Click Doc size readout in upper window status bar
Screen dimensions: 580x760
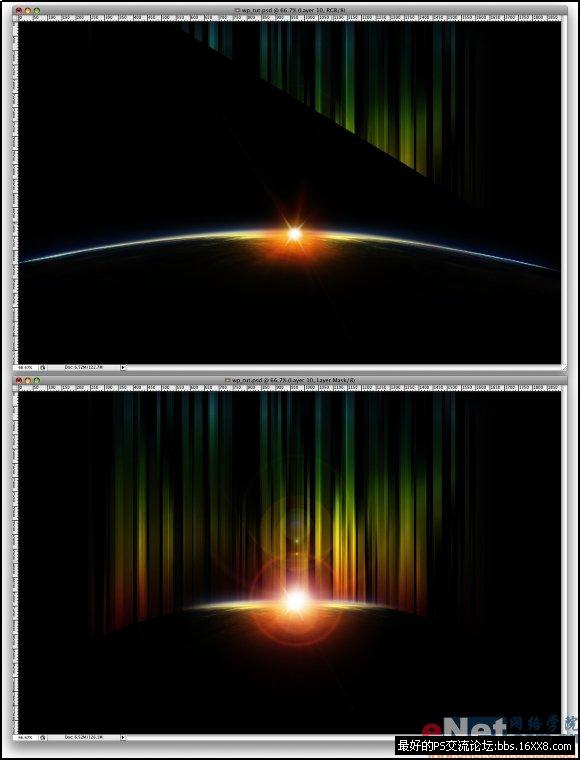point(83,367)
